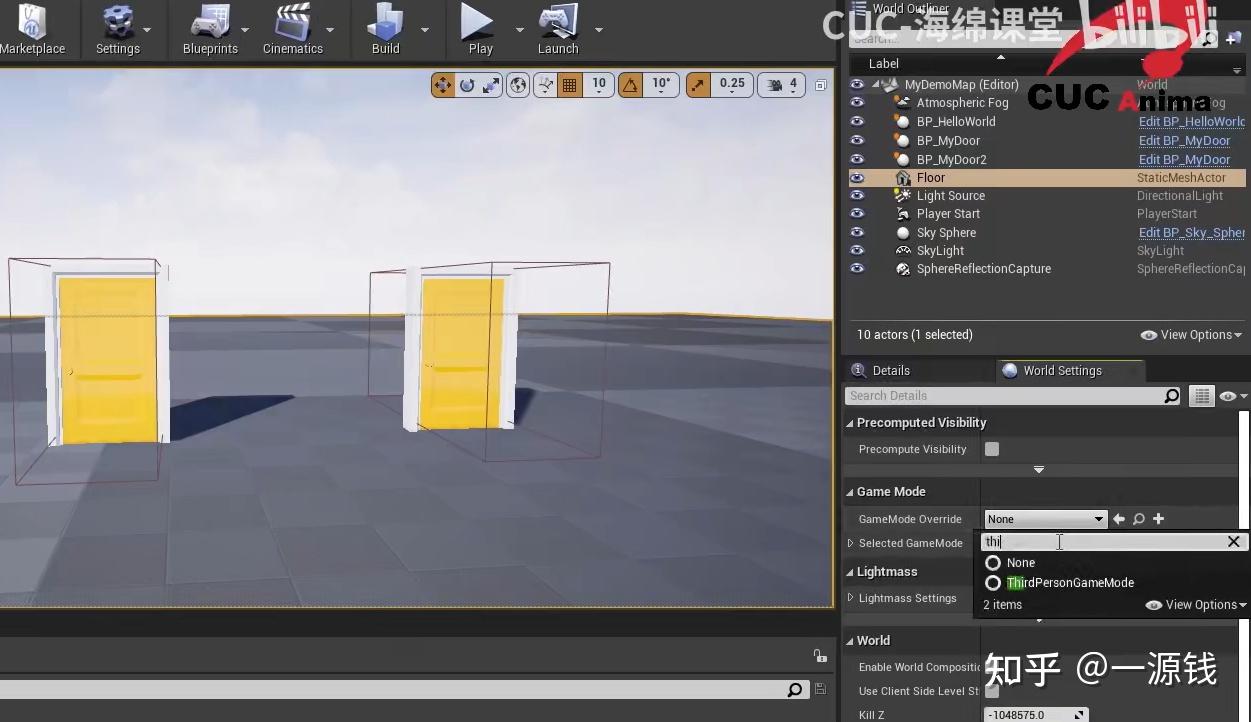Open Build options dropdown arrow
Viewport: 1251px width, 722px height.
tap(424, 30)
